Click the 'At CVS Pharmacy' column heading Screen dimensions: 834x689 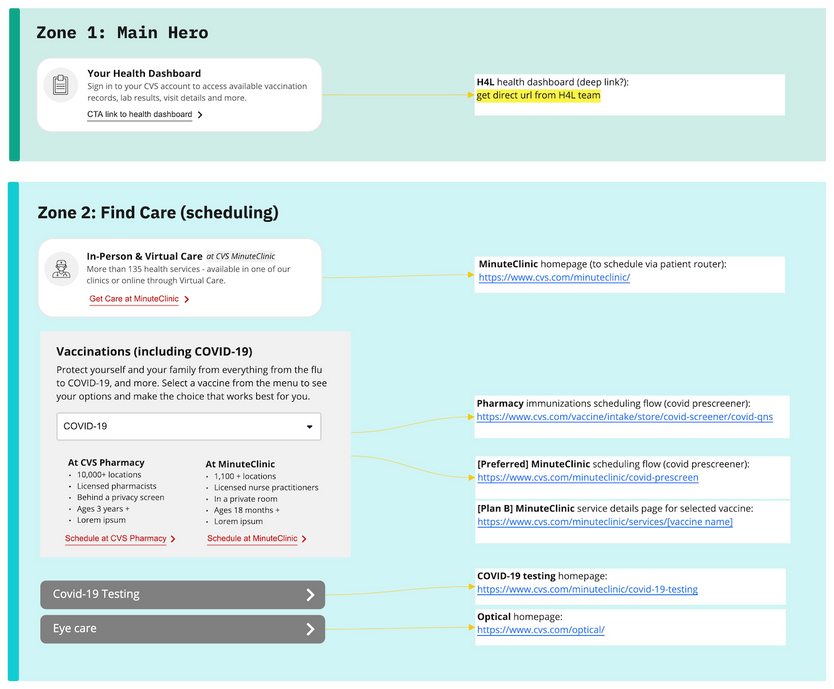[x=106, y=462]
